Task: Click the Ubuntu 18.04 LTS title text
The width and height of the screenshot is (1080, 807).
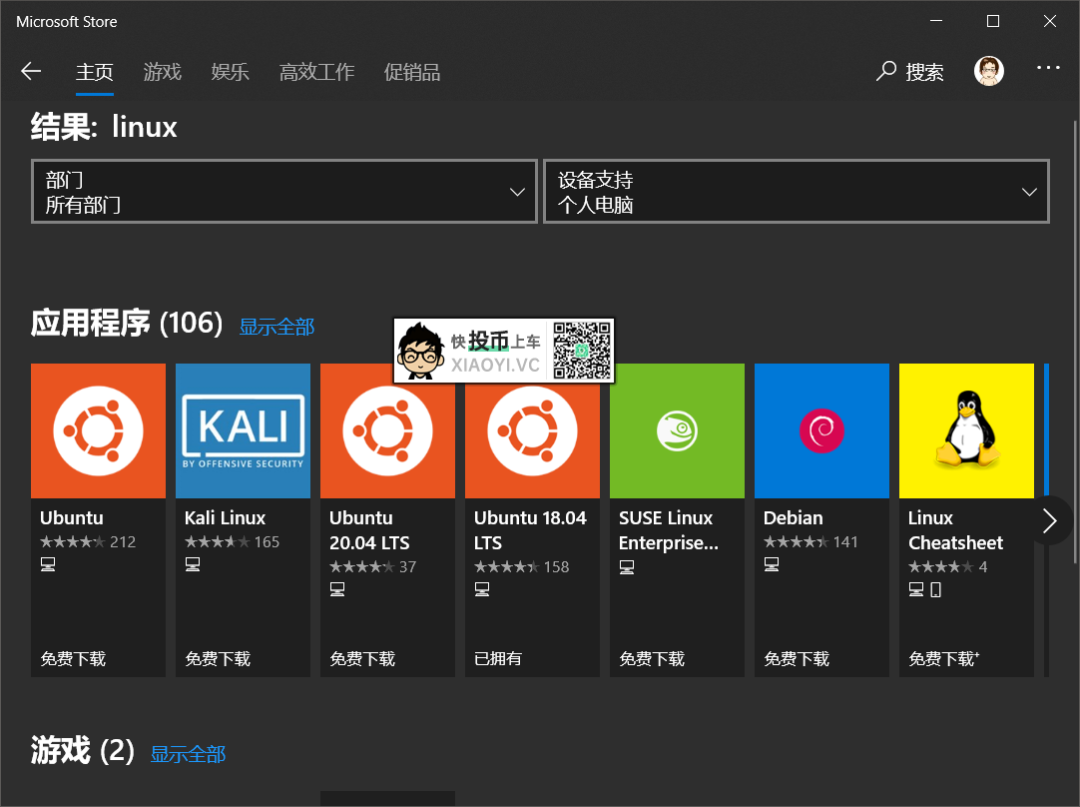Action: point(530,530)
